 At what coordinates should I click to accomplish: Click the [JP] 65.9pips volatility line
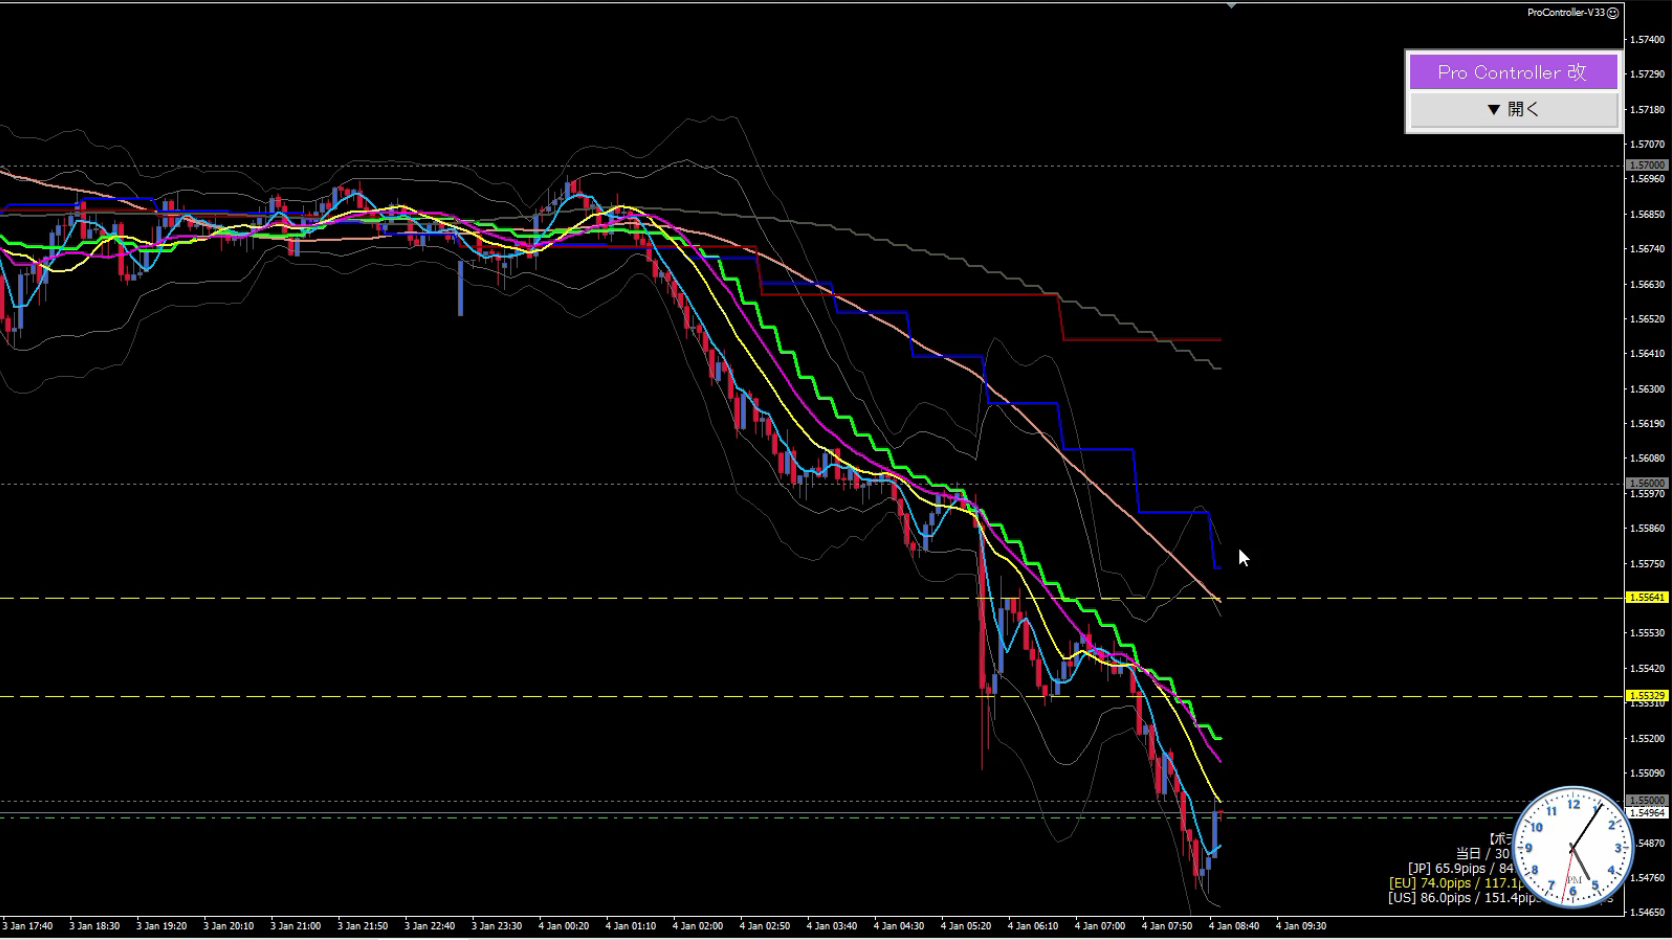1461,868
